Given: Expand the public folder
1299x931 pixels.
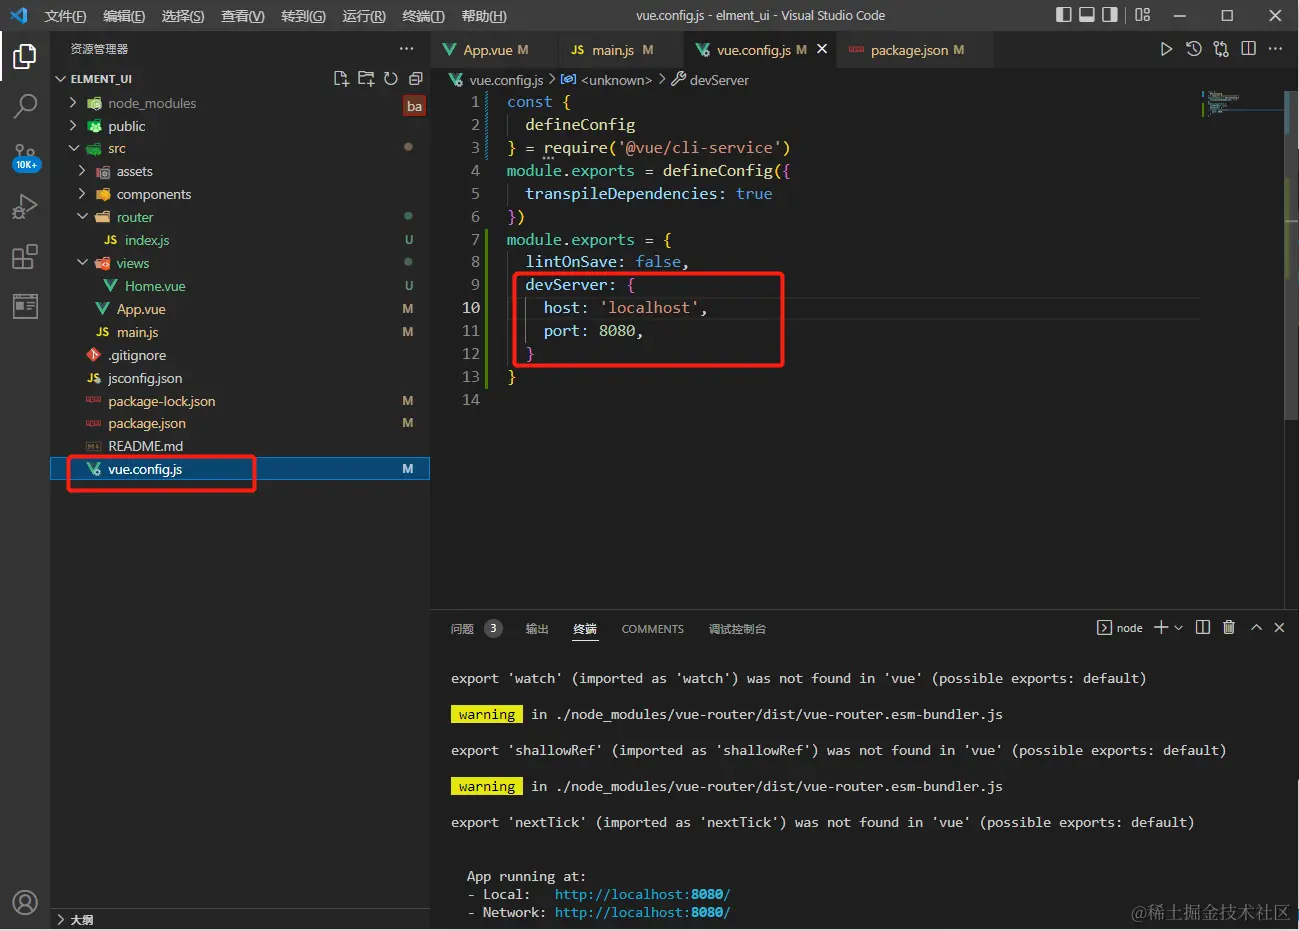Looking at the screenshot, I should (73, 126).
